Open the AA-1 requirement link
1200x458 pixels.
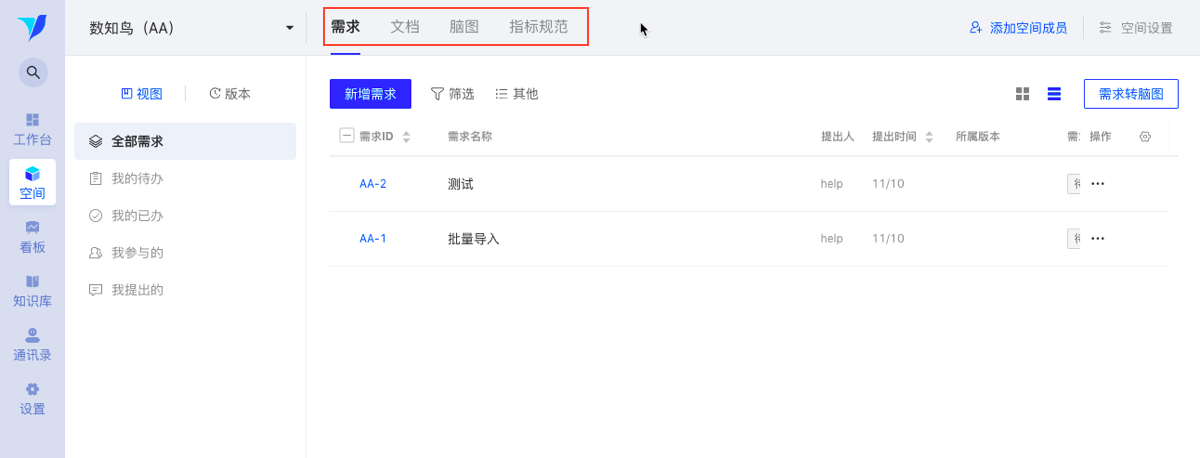(373, 239)
